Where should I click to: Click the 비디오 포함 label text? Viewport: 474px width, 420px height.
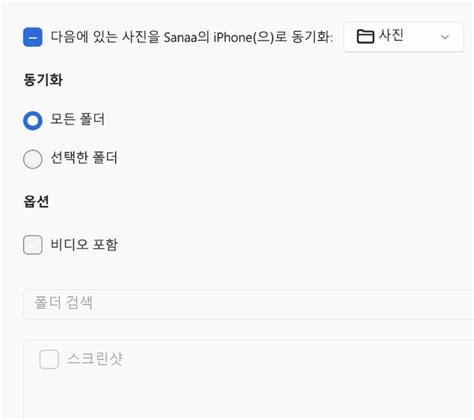coord(84,244)
